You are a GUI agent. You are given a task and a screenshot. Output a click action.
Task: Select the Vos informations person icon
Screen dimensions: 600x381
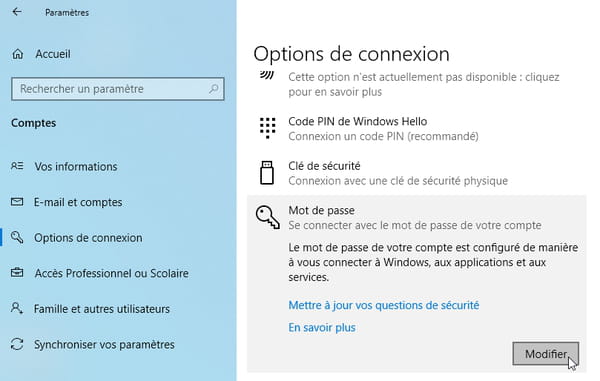pos(17,166)
